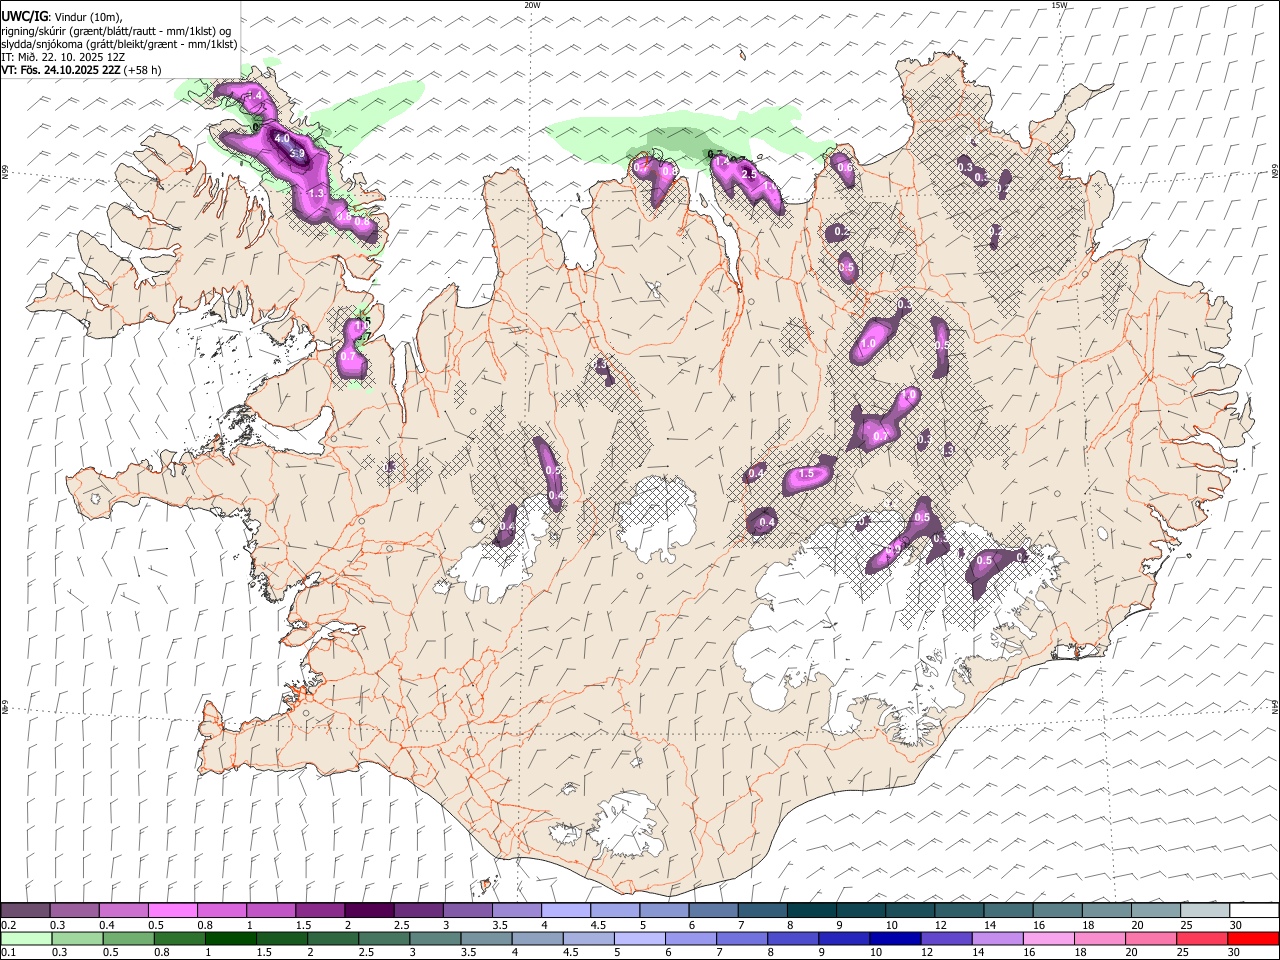Click the white above-30 upper legend swatch

(1254, 911)
